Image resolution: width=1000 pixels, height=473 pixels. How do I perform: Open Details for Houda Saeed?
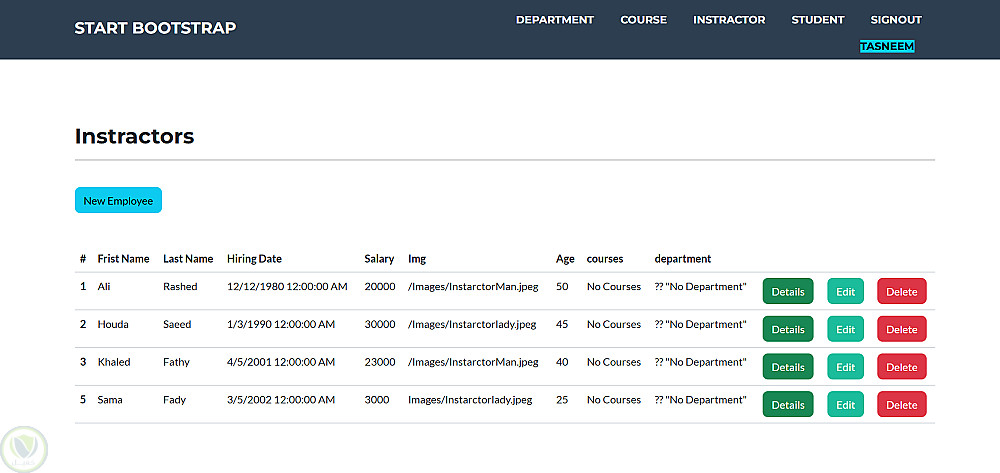click(x=787, y=329)
